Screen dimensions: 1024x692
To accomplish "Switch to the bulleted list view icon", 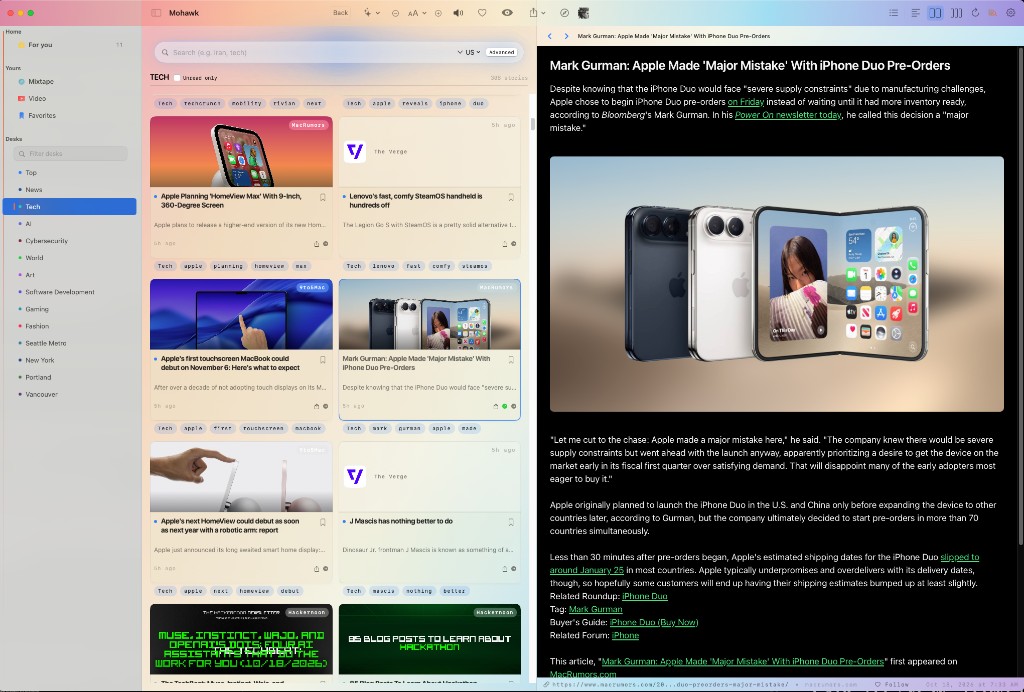I will point(893,13).
